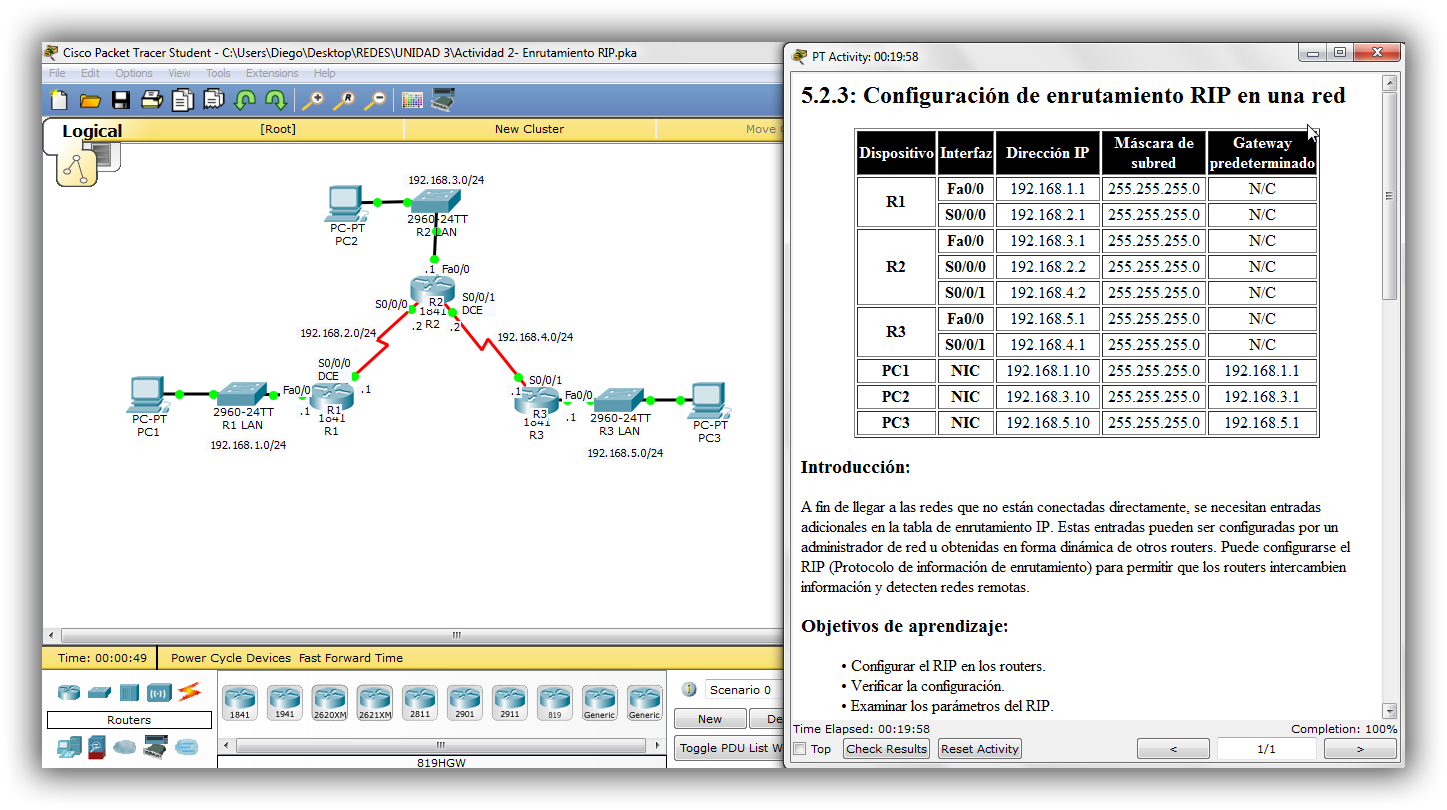Open the Connections category with lightning bolt icon
This screenshot has width=1447, height=810.
pos(188,692)
